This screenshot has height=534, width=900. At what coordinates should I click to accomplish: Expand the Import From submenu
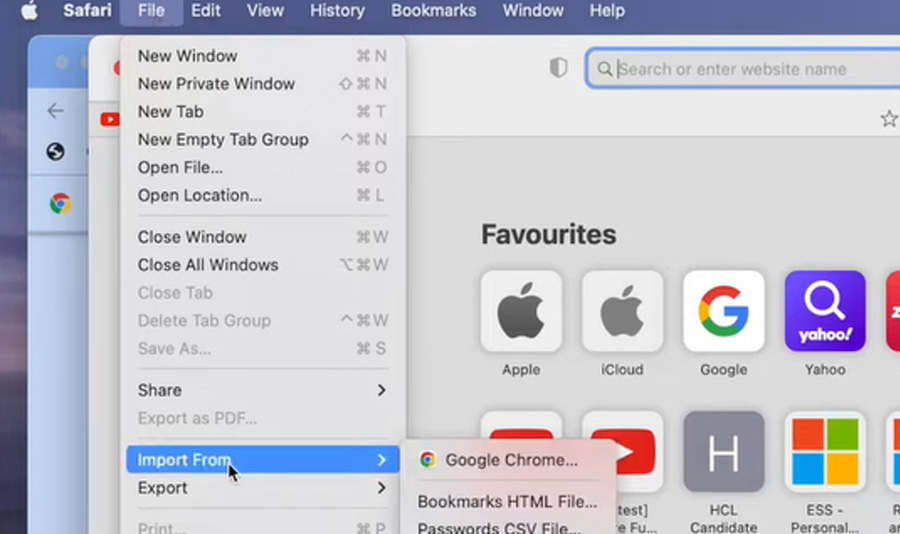point(262,460)
